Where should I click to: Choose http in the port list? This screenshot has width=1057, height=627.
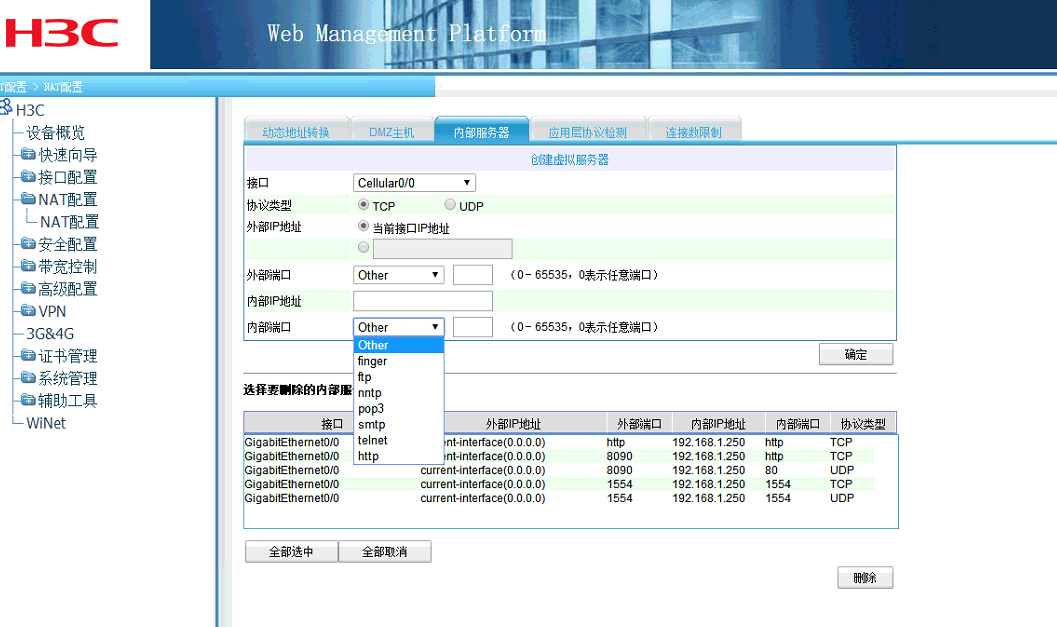(x=398, y=456)
